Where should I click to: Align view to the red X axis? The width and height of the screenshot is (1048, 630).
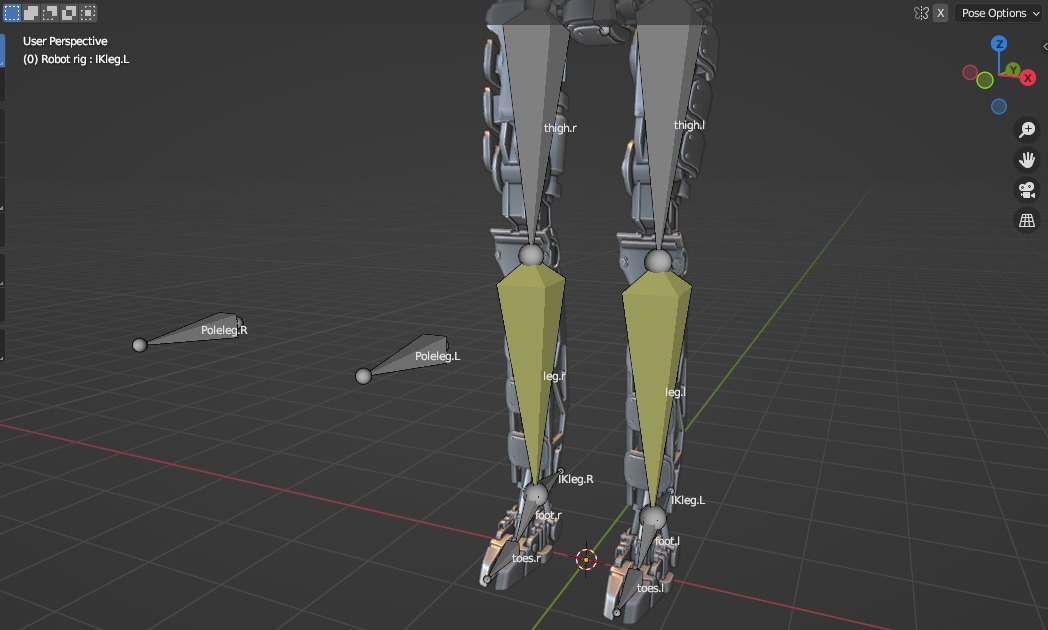click(1028, 77)
